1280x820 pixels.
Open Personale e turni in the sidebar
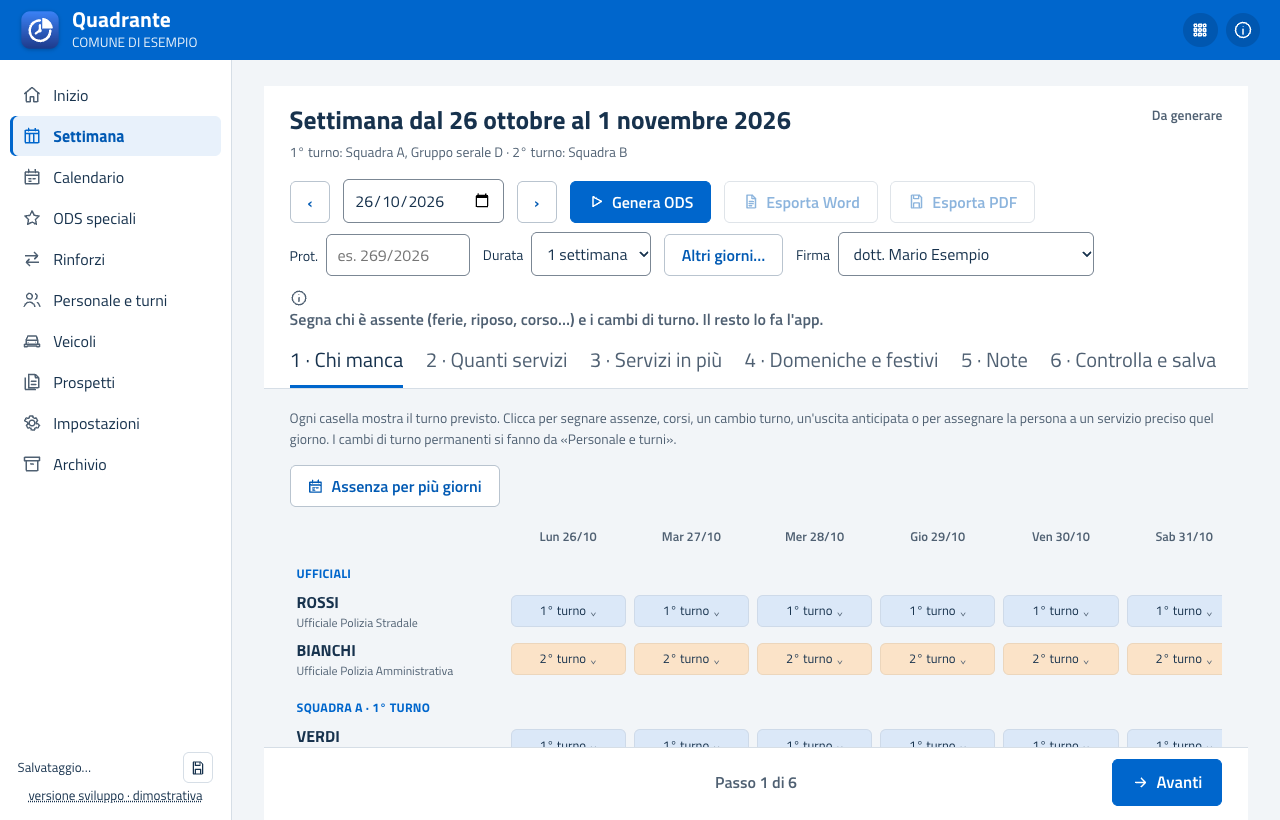click(116, 300)
